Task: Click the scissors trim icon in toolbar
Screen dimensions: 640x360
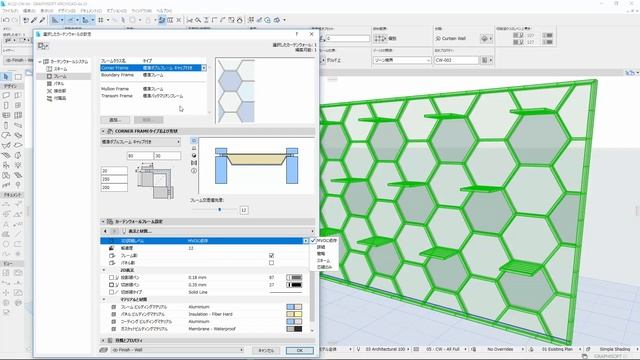Action: [189, 20]
